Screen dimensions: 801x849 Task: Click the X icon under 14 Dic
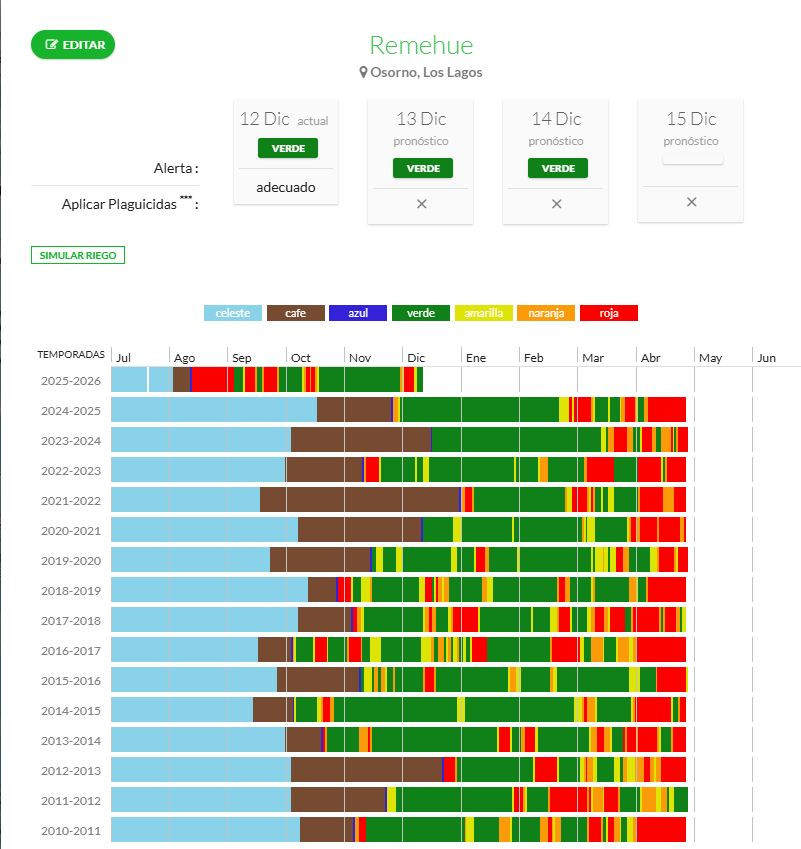coord(557,203)
